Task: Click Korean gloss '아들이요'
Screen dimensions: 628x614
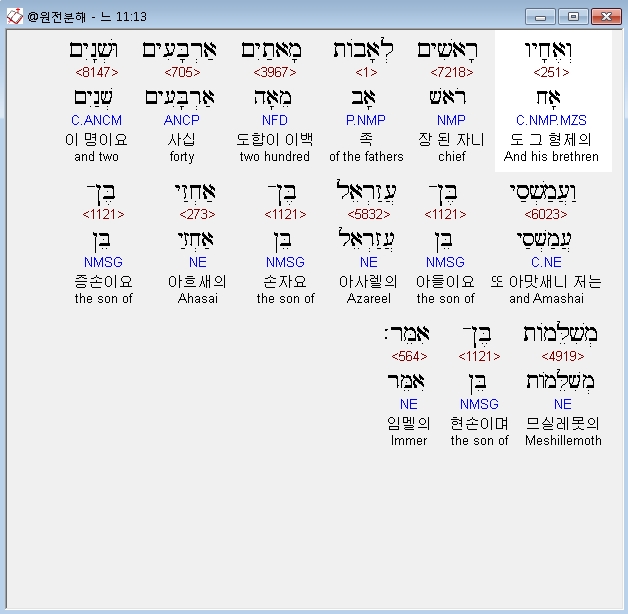Action: (x=445, y=282)
